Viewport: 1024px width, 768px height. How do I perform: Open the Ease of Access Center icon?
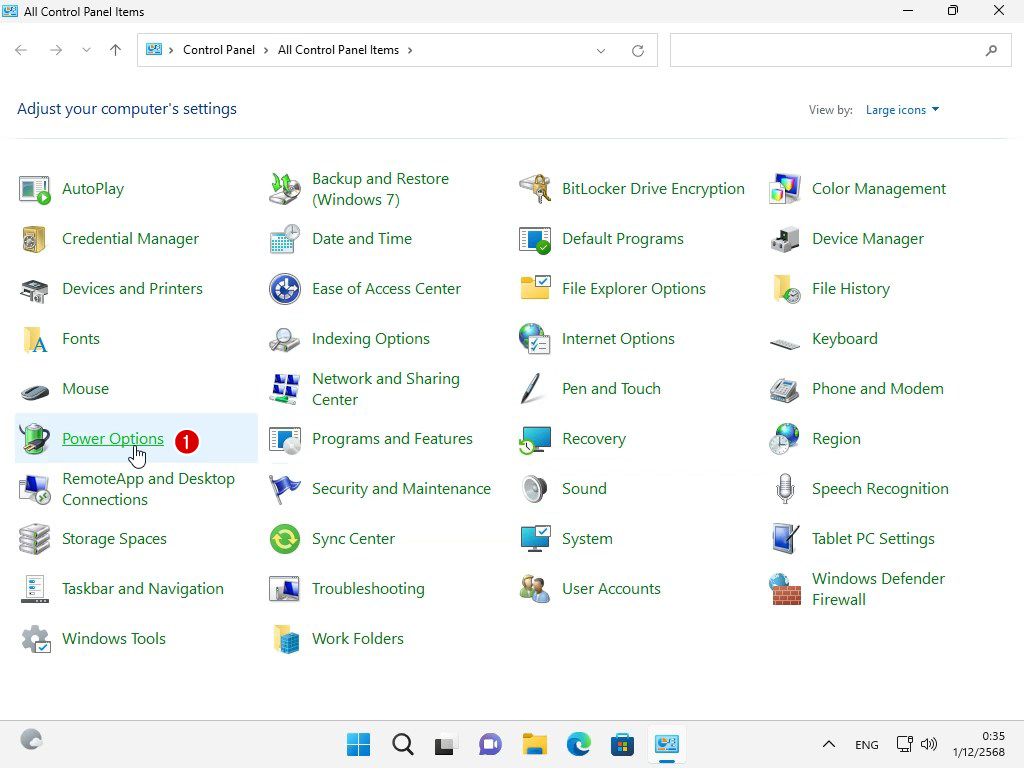[x=285, y=289]
